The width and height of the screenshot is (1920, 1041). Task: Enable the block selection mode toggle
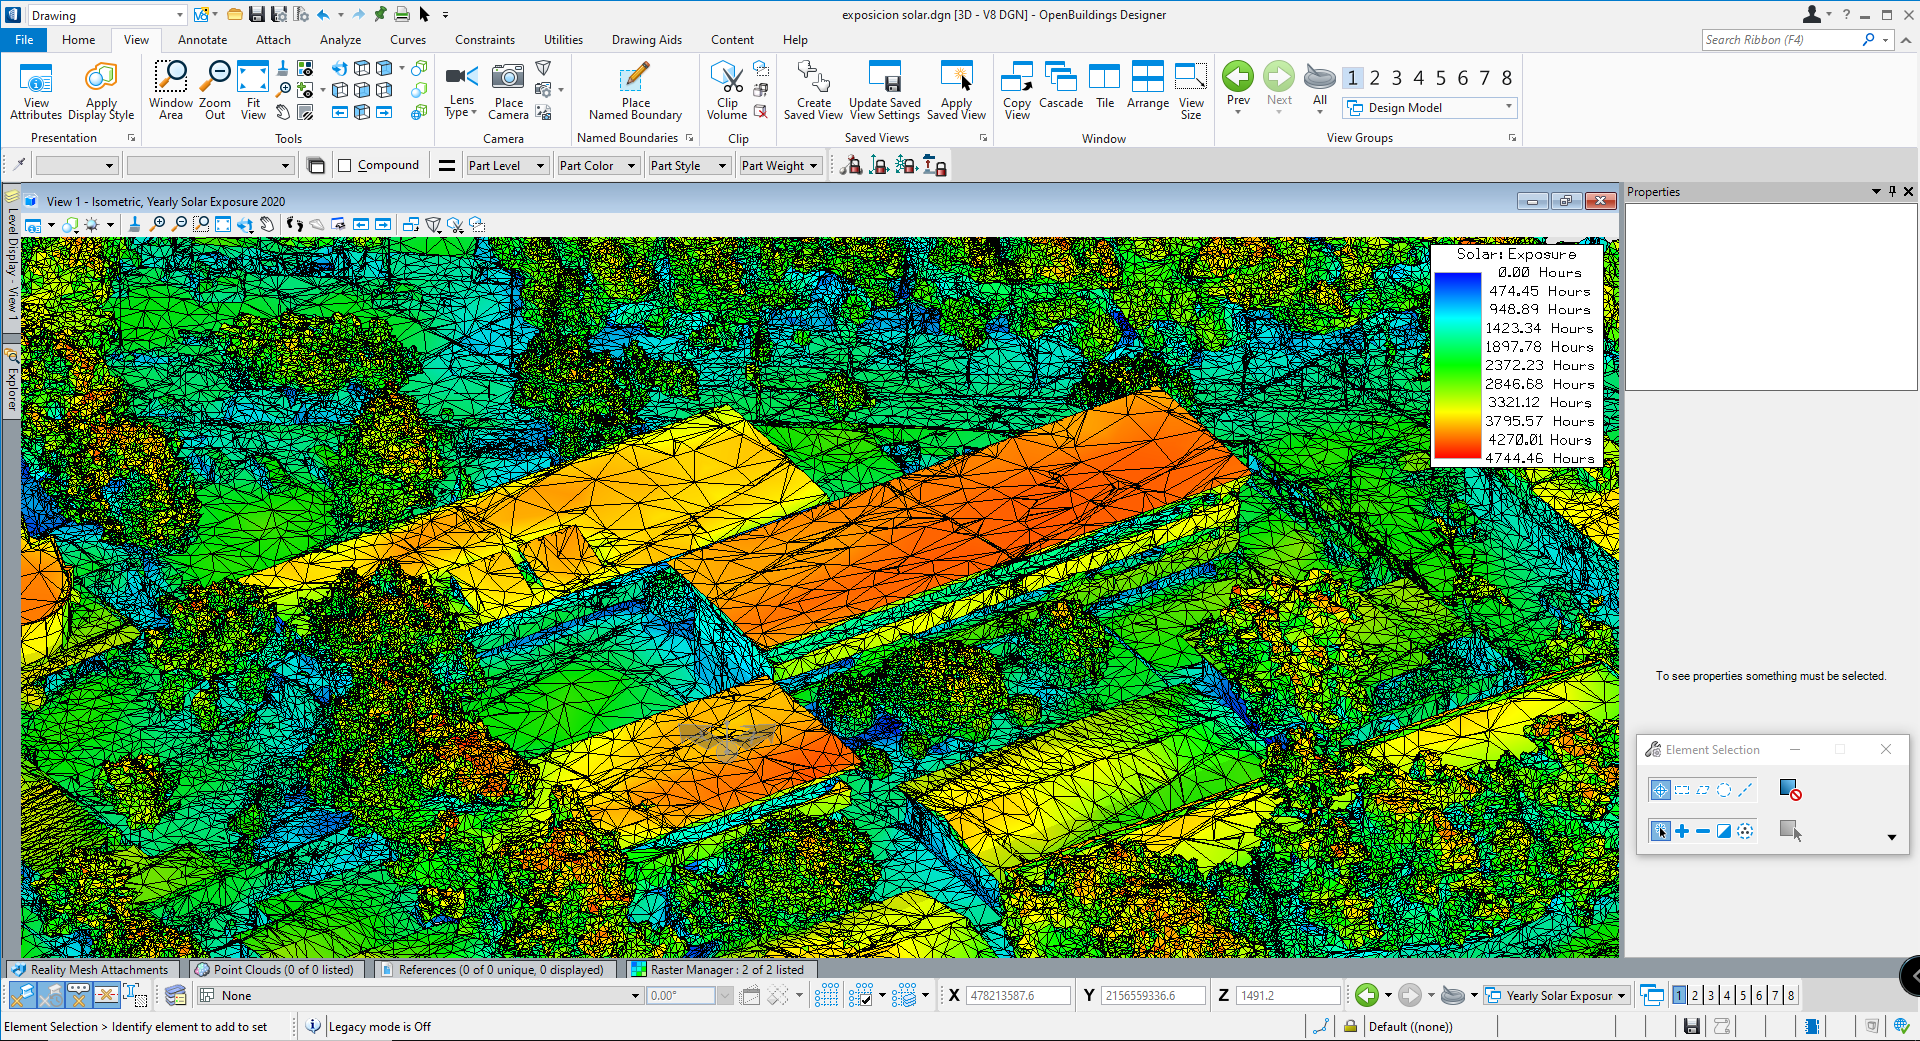[x=1681, y=789]
